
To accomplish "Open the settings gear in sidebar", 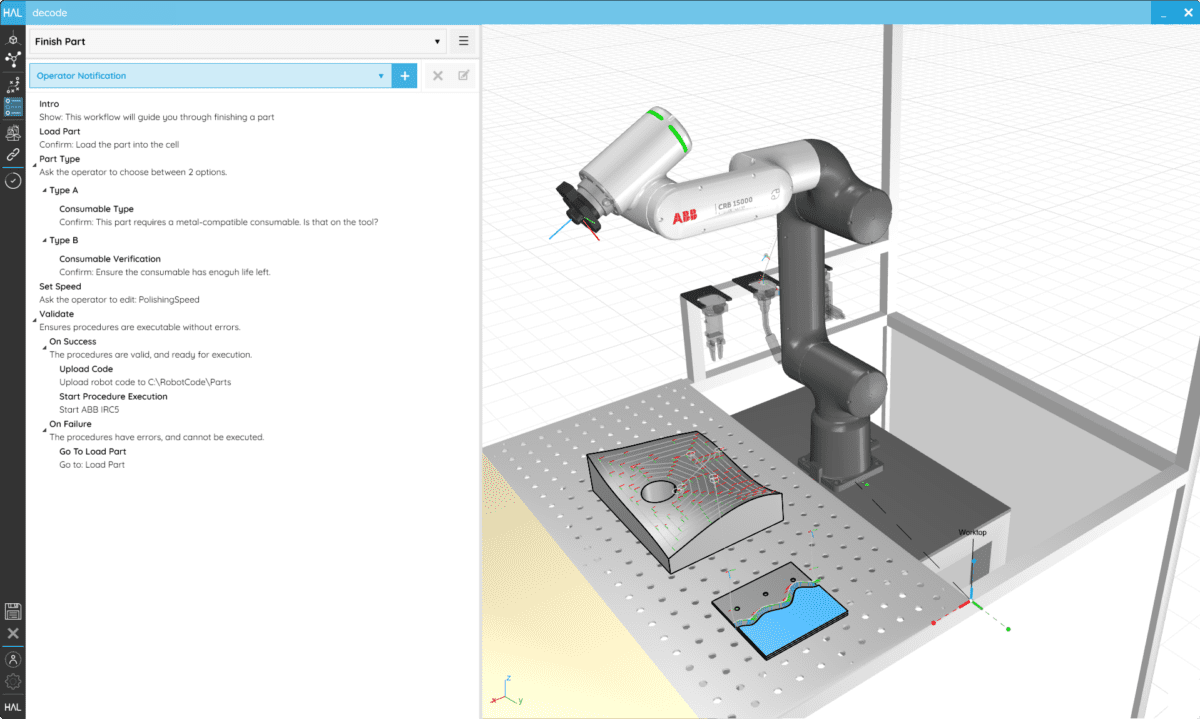I will (x=13, y=682).
